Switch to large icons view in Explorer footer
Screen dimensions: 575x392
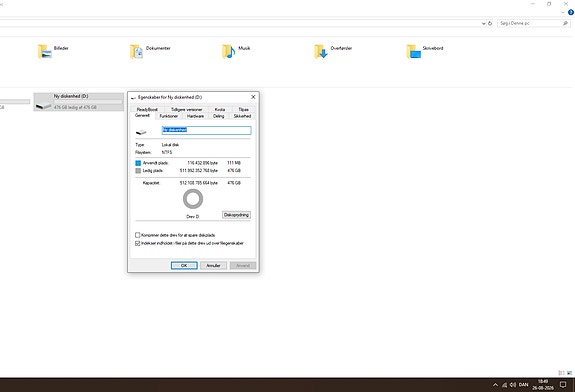569,373
